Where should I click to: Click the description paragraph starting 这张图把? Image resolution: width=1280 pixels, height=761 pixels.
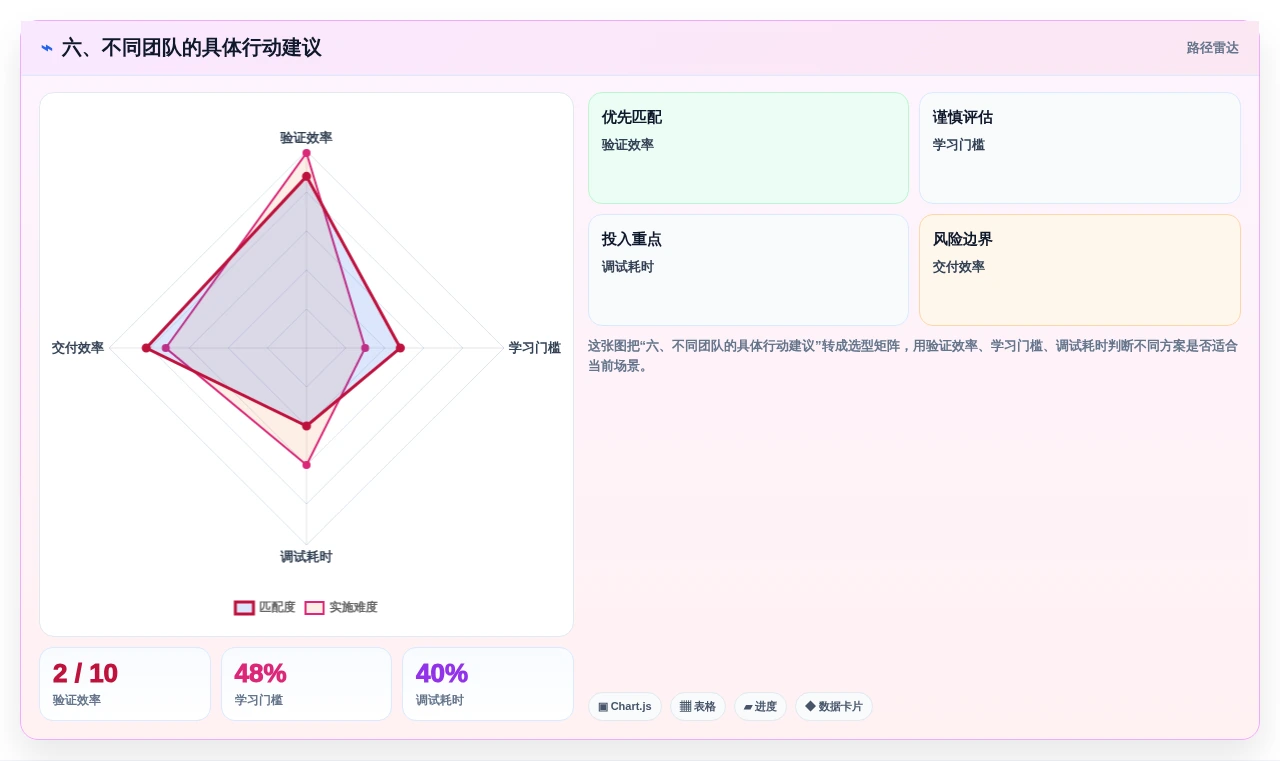[913, 356]
